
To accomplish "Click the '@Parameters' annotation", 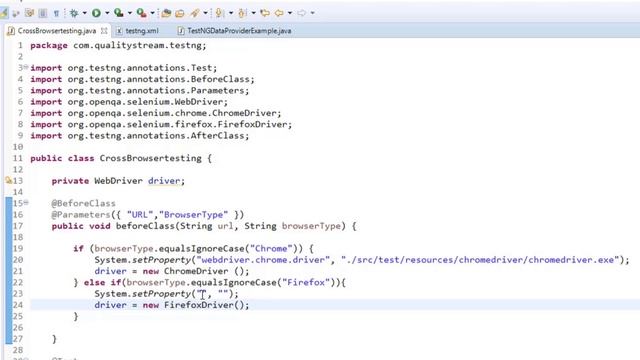I will tap(81, 215).
